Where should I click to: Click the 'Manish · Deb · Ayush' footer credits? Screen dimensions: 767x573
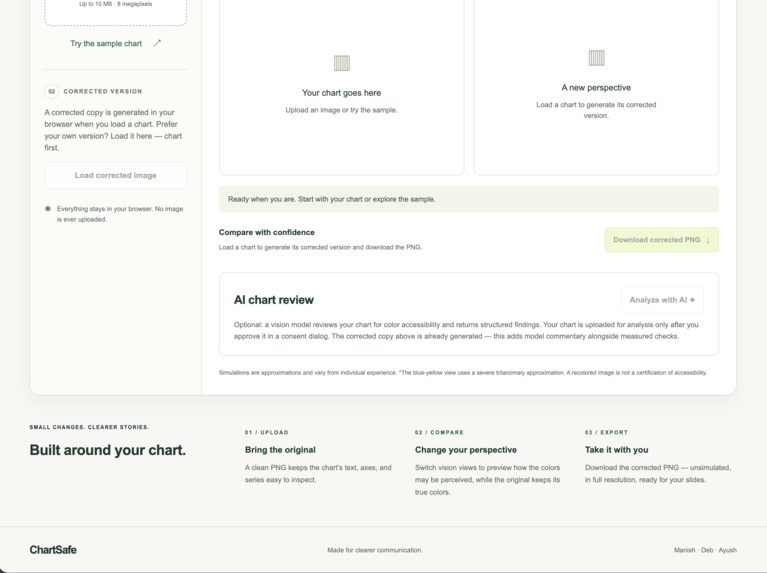pyautogui.click(x=705, y=550)
